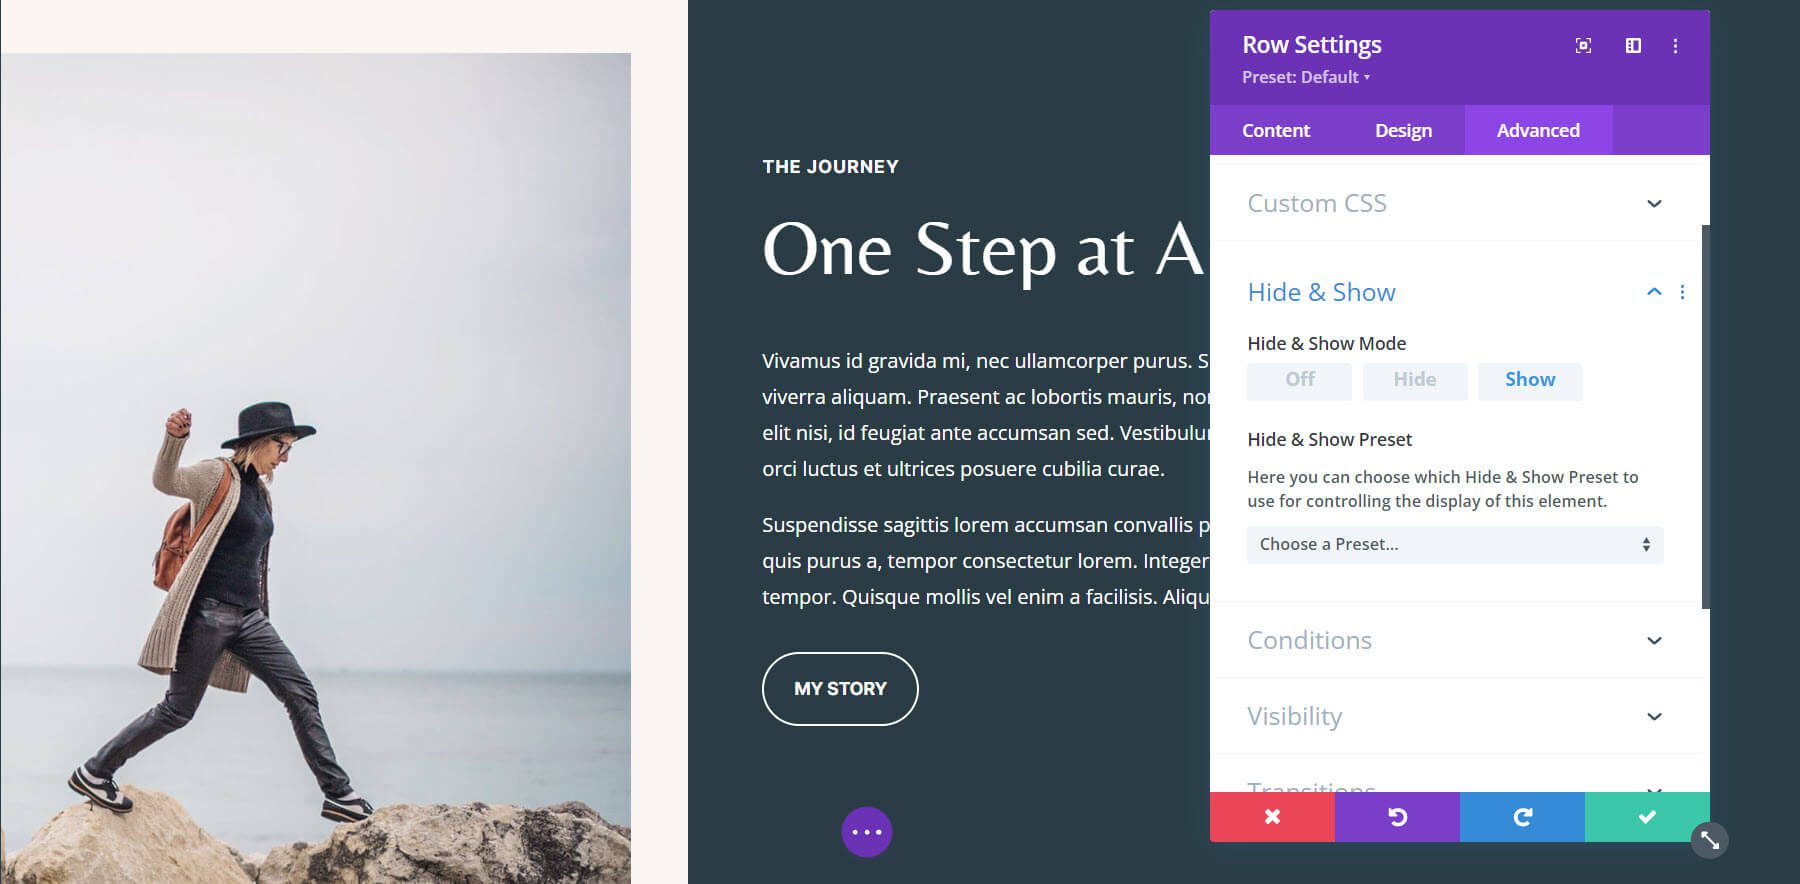Open Row Settings three-dot options menu
The image size is (1800, 884).
[x=1675, y=45]
